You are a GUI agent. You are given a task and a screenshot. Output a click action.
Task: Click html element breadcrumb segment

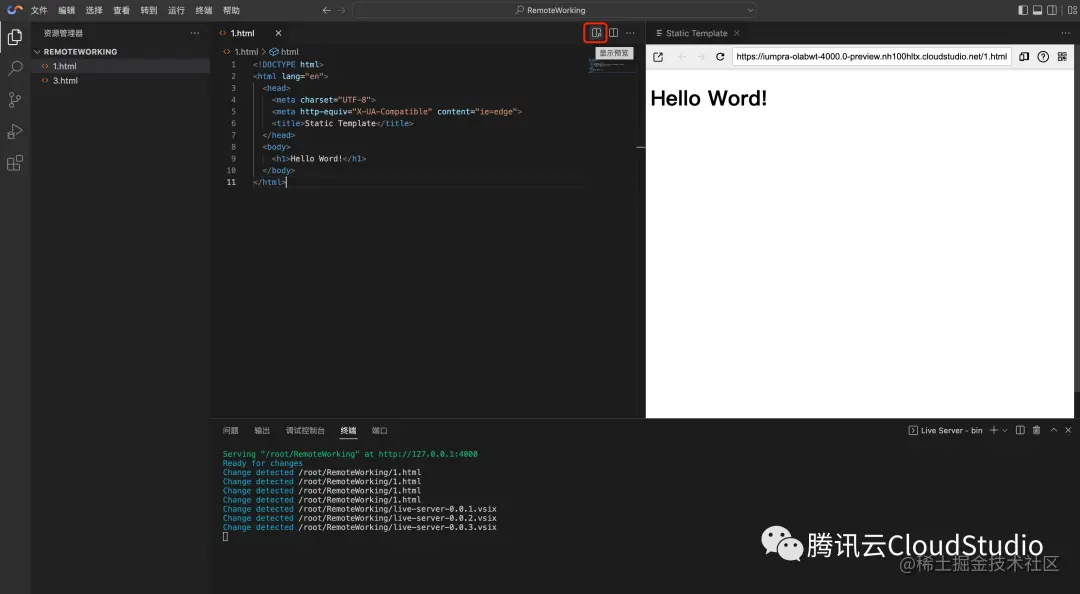point(290,52)
